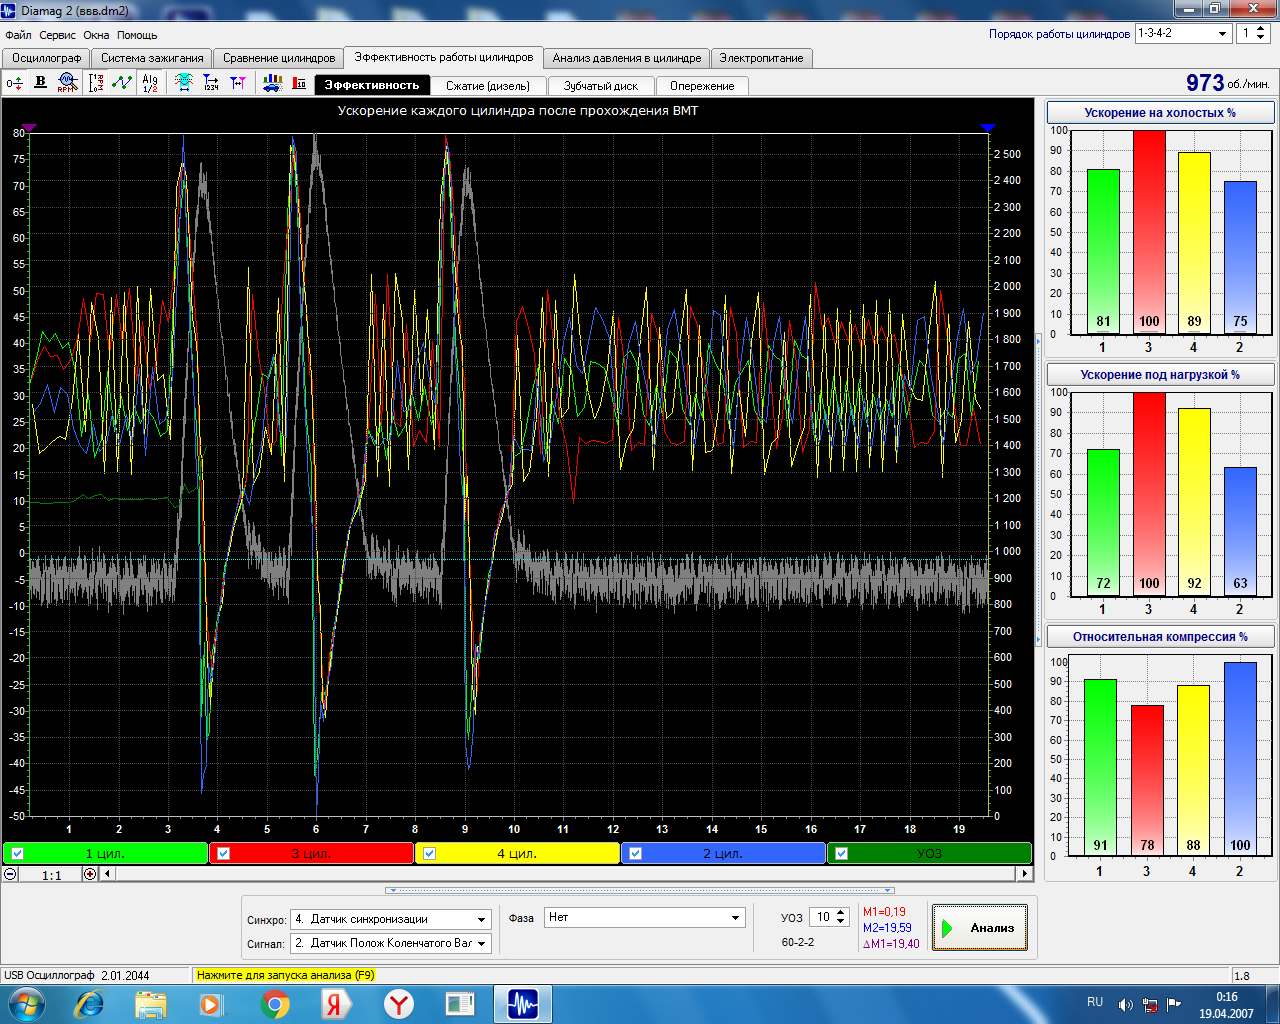Click the blue cylinder 2 relative compression bar
1280x1024 pixels.
click(1240, 759)
